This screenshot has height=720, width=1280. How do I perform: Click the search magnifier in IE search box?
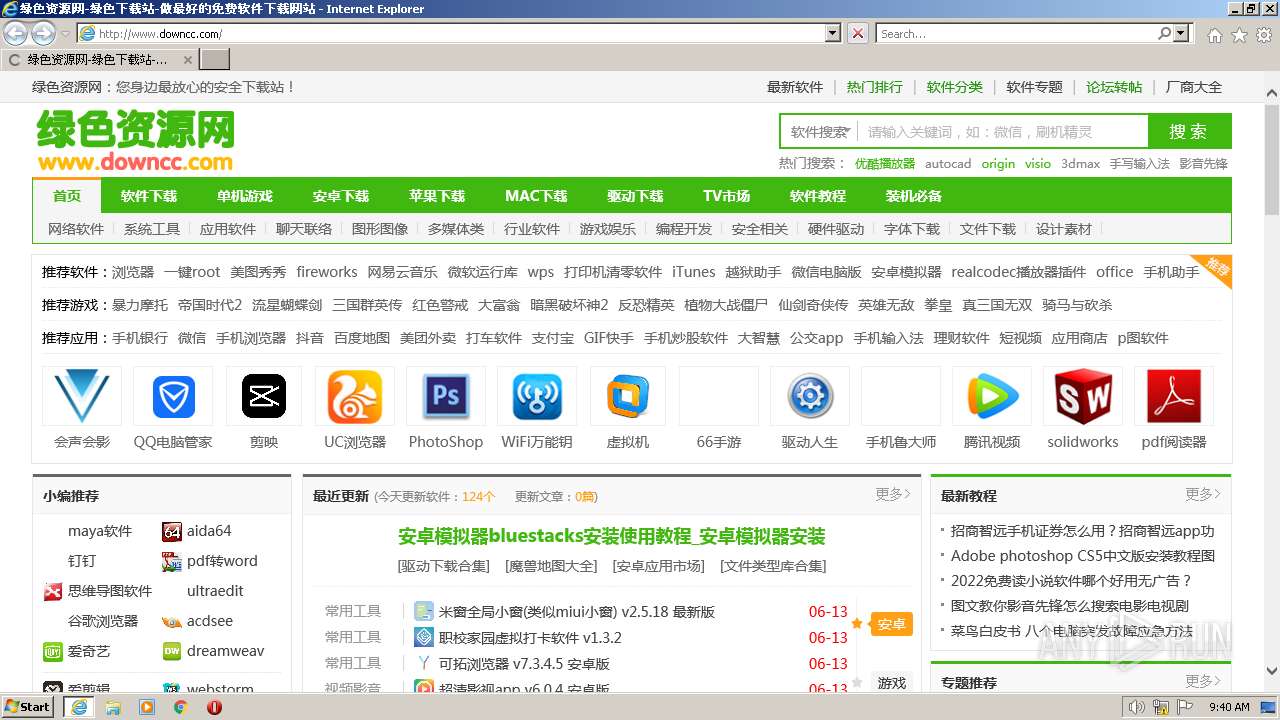(1165, 33)
